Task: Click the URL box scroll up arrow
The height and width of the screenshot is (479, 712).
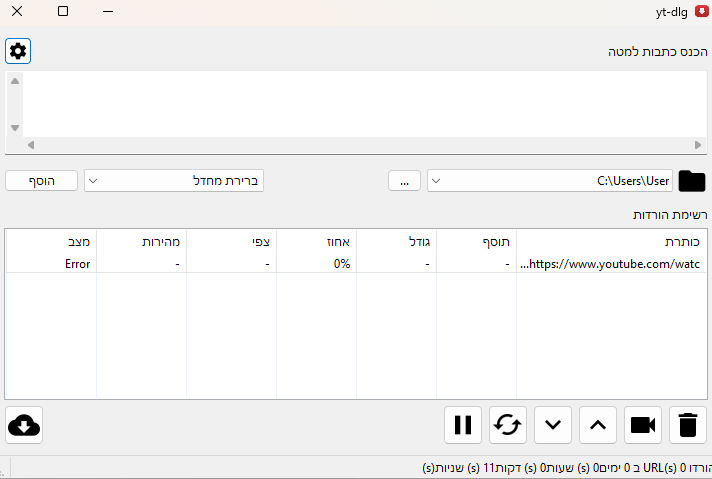Action: pyautogui.click(x=15, y=81)
